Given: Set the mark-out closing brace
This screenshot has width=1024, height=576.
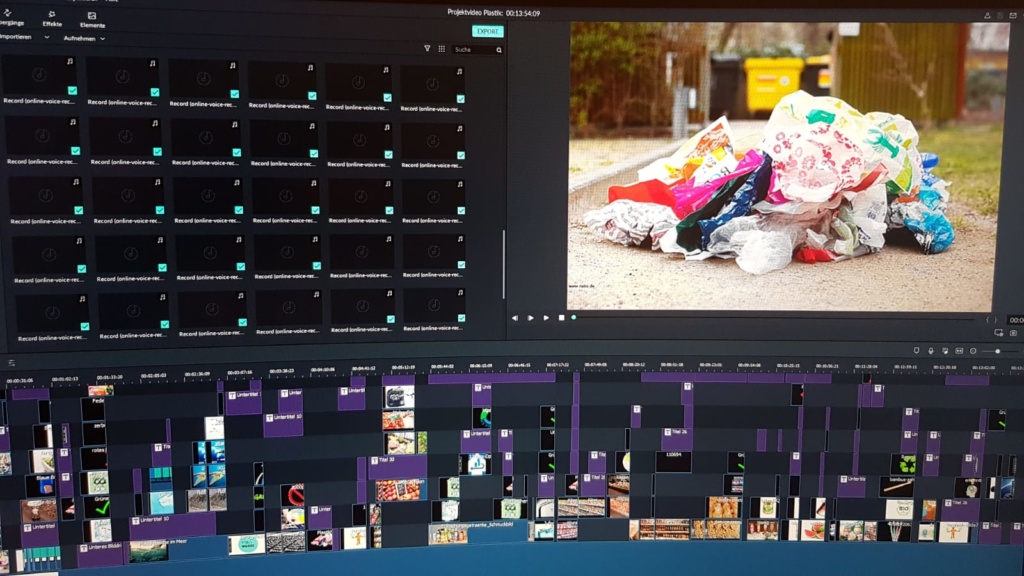Looking at the screenshot, I should (x=995, y=320).
